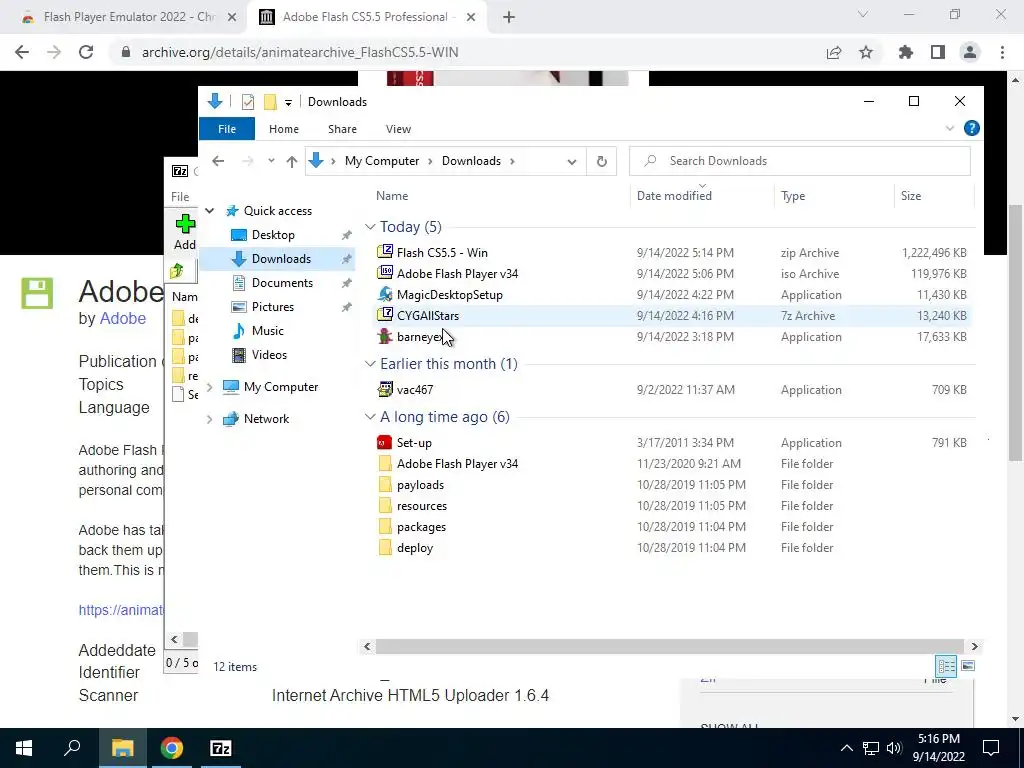1024x768 pixels.
Task: Expand the My Computer tree node
Action: [210, 387]
